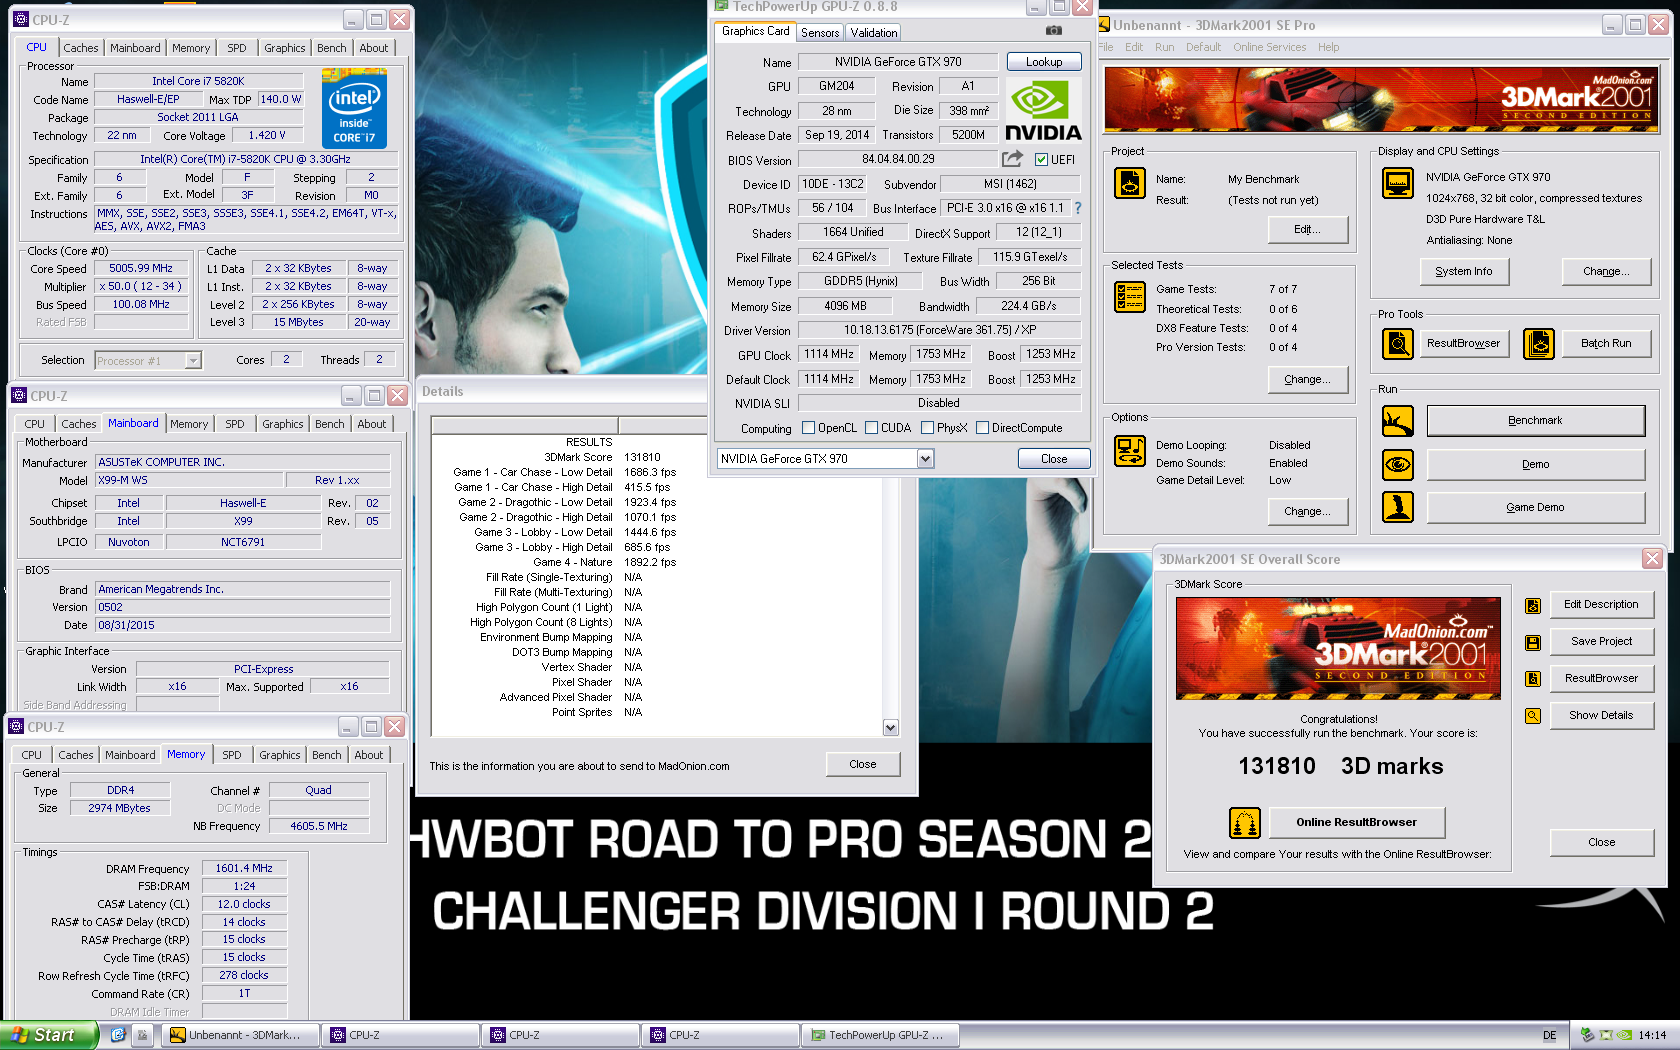Image resolution: width=1680 pixels, height=1050 pixels.
Task: Click the Show Details magnifier icon
Action: (x=1533, y=716)
